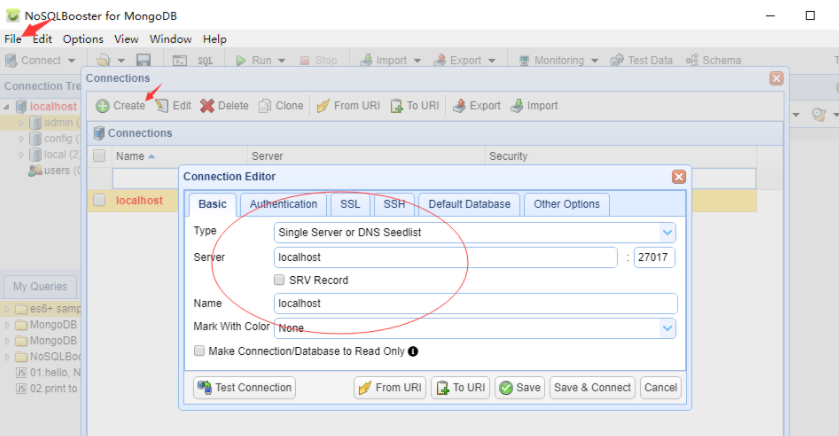Open the Options menu
Screen dimensions: 839x436
[83, 39]
